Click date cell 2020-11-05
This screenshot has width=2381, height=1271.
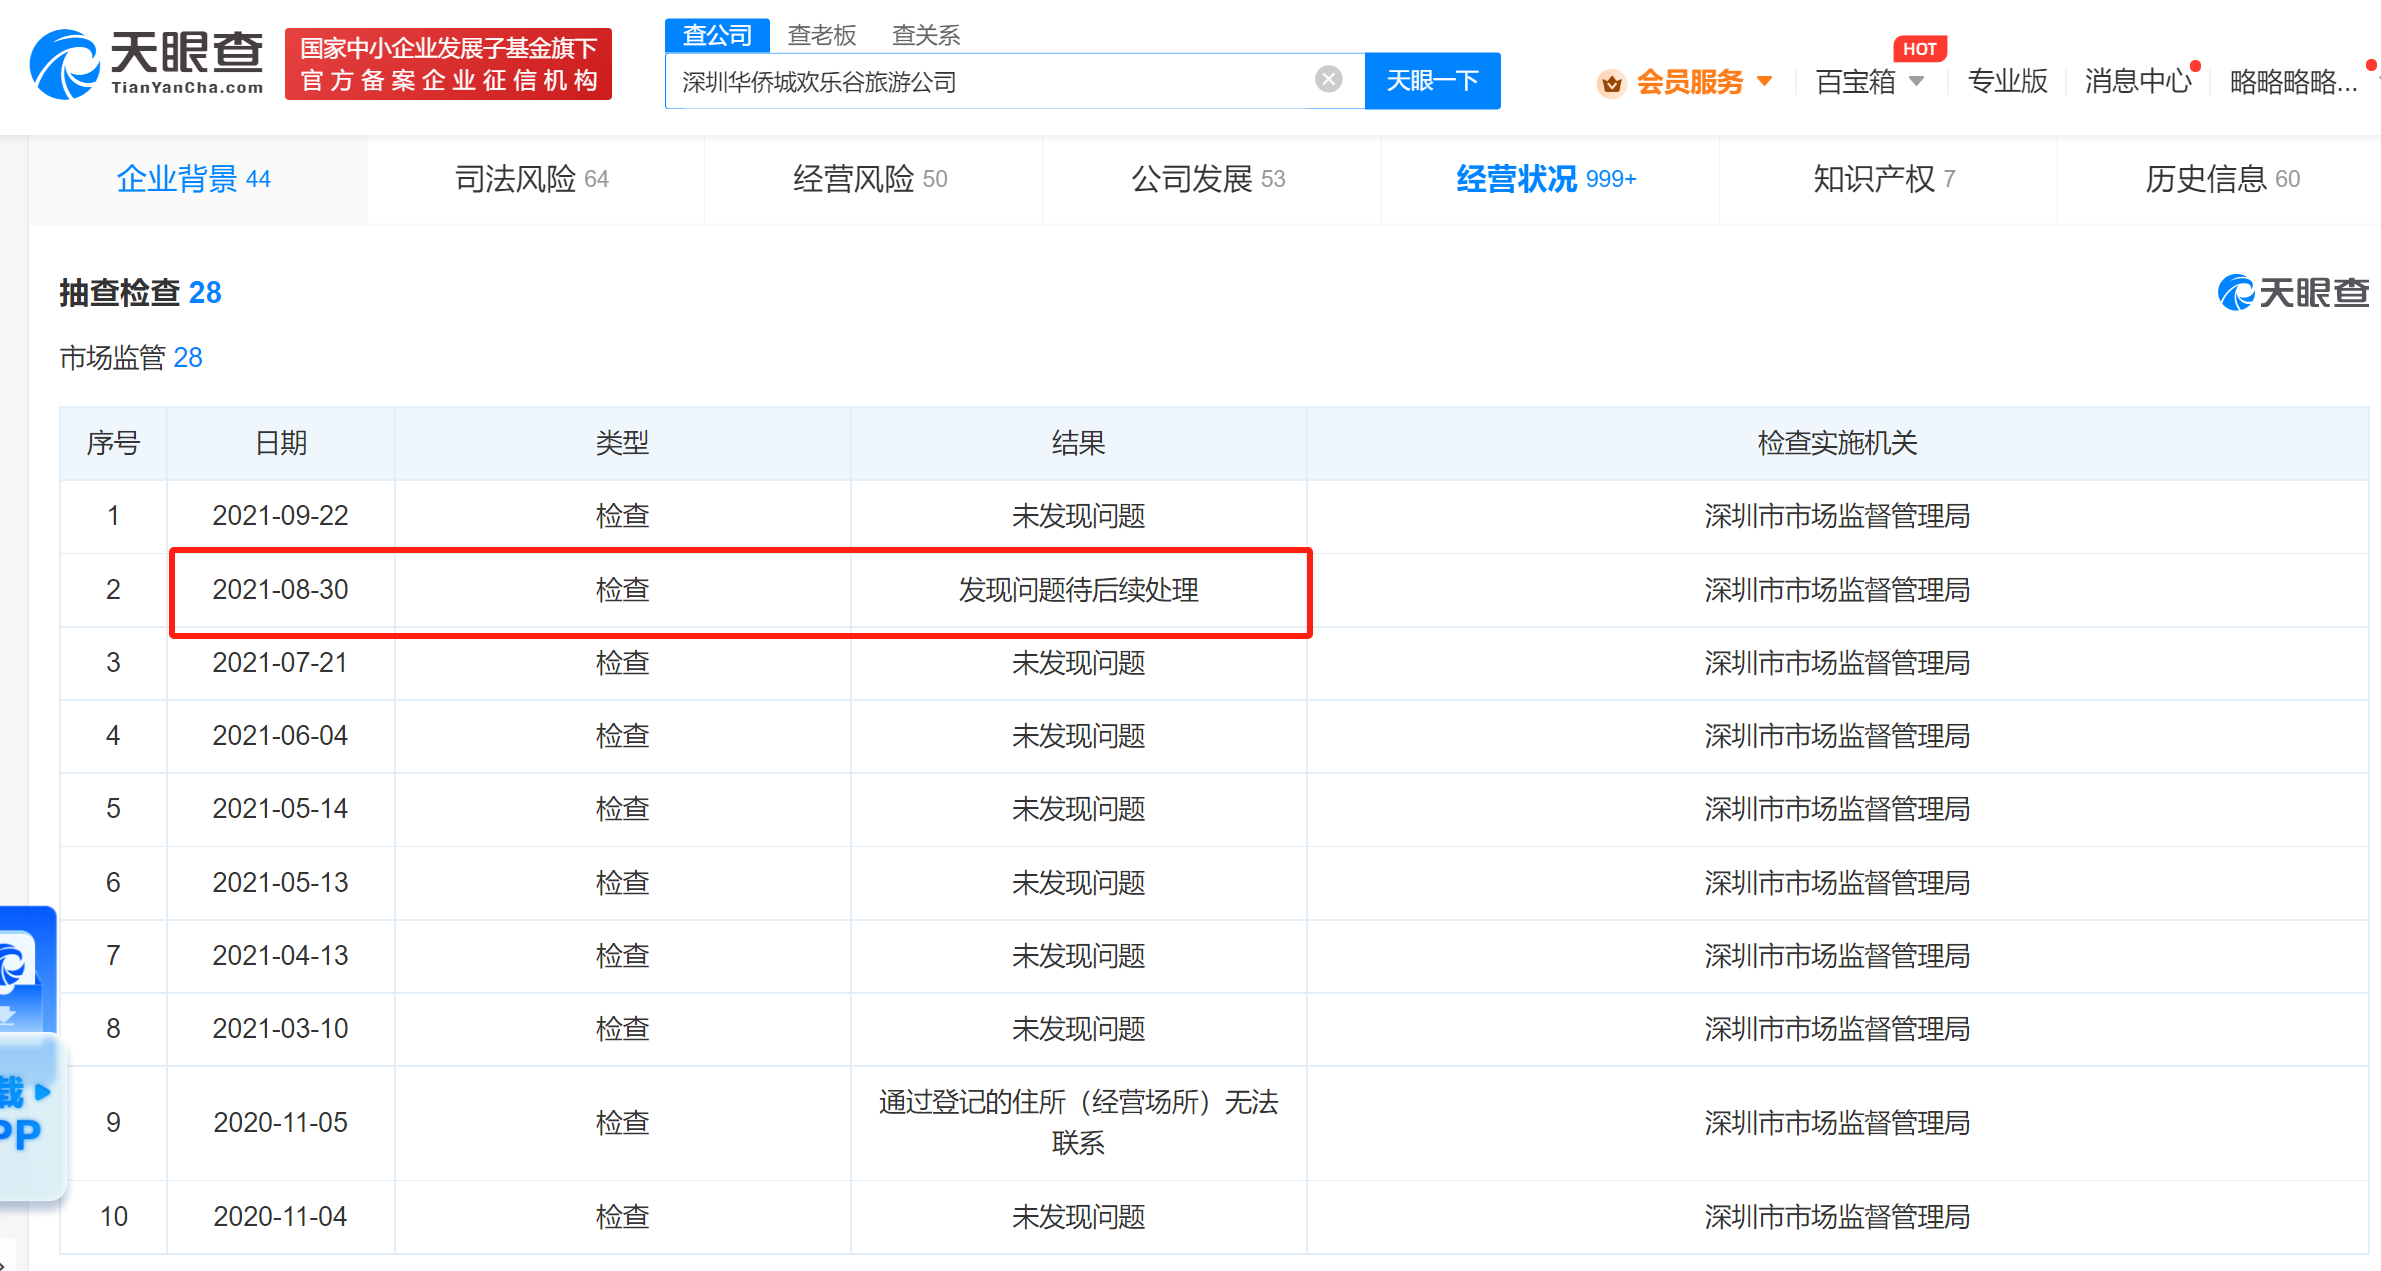280,1123
